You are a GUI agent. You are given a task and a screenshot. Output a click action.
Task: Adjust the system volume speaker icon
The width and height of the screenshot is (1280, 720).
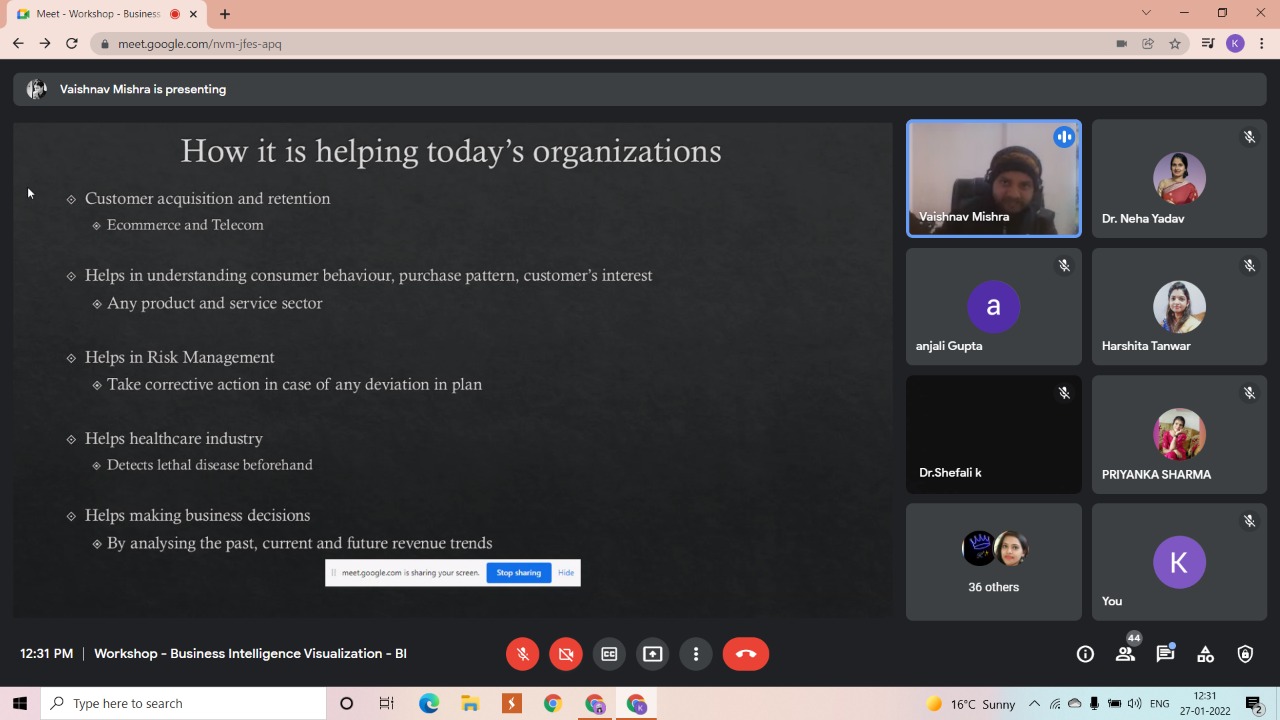tap(1134, 704)
